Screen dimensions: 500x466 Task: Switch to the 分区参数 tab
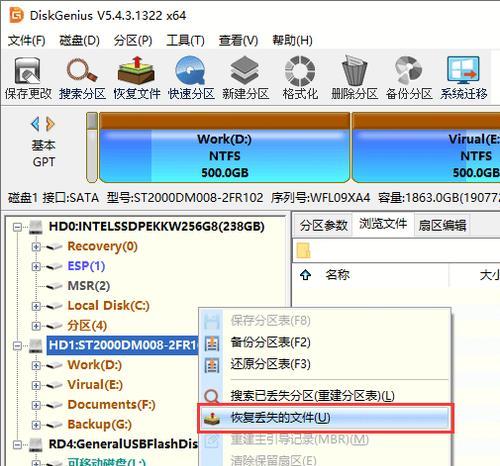[x=323, y=226]
